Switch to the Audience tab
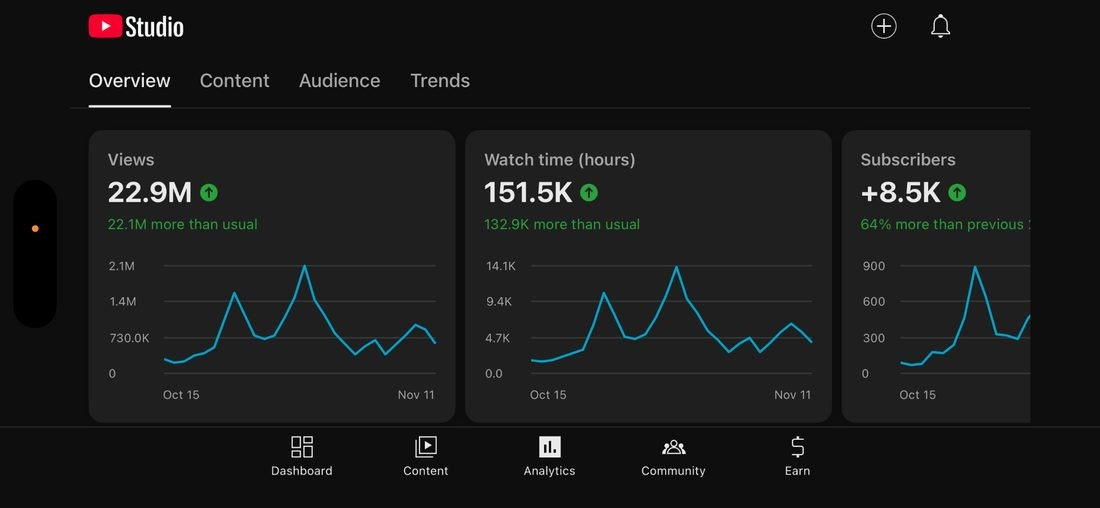 coord(340,81)
